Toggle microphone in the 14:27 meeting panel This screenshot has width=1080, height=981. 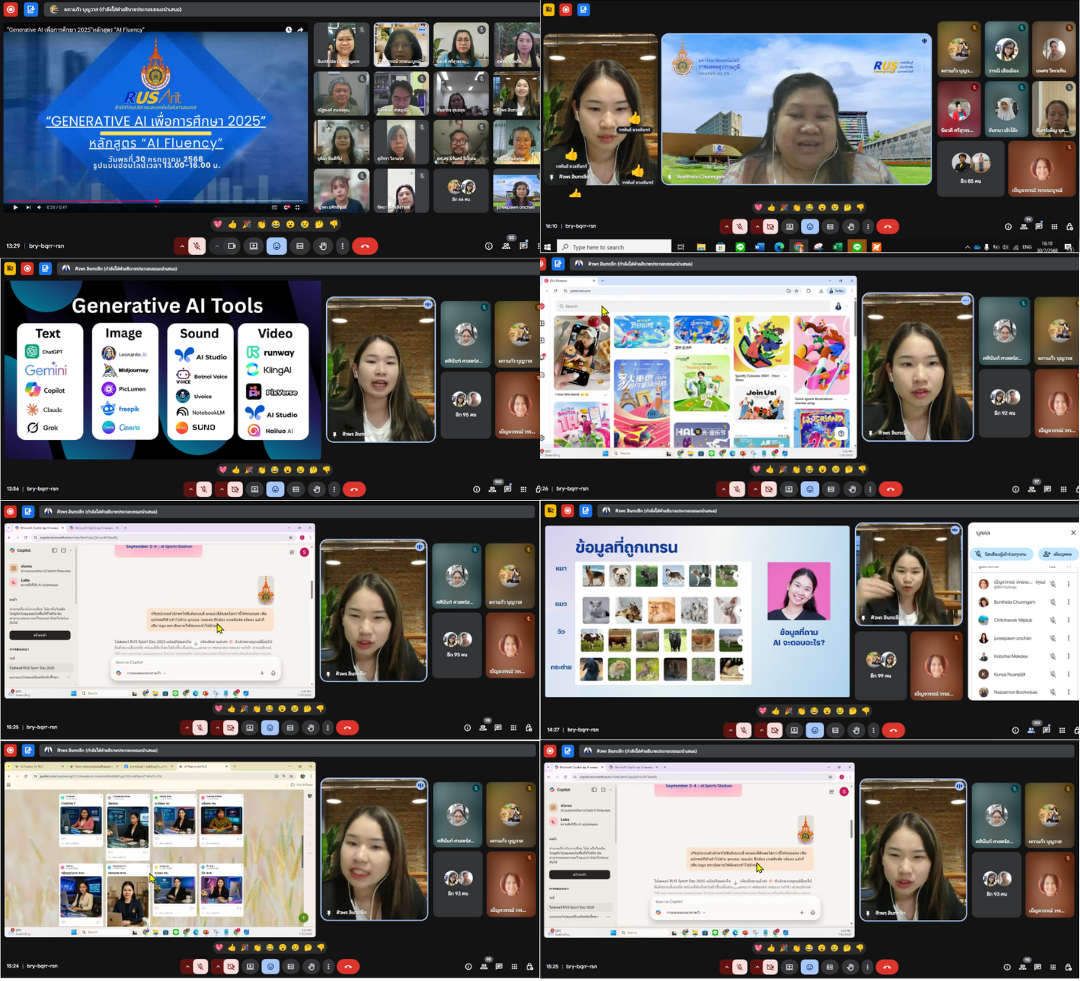pyautogui.click(x=743, y=730)
